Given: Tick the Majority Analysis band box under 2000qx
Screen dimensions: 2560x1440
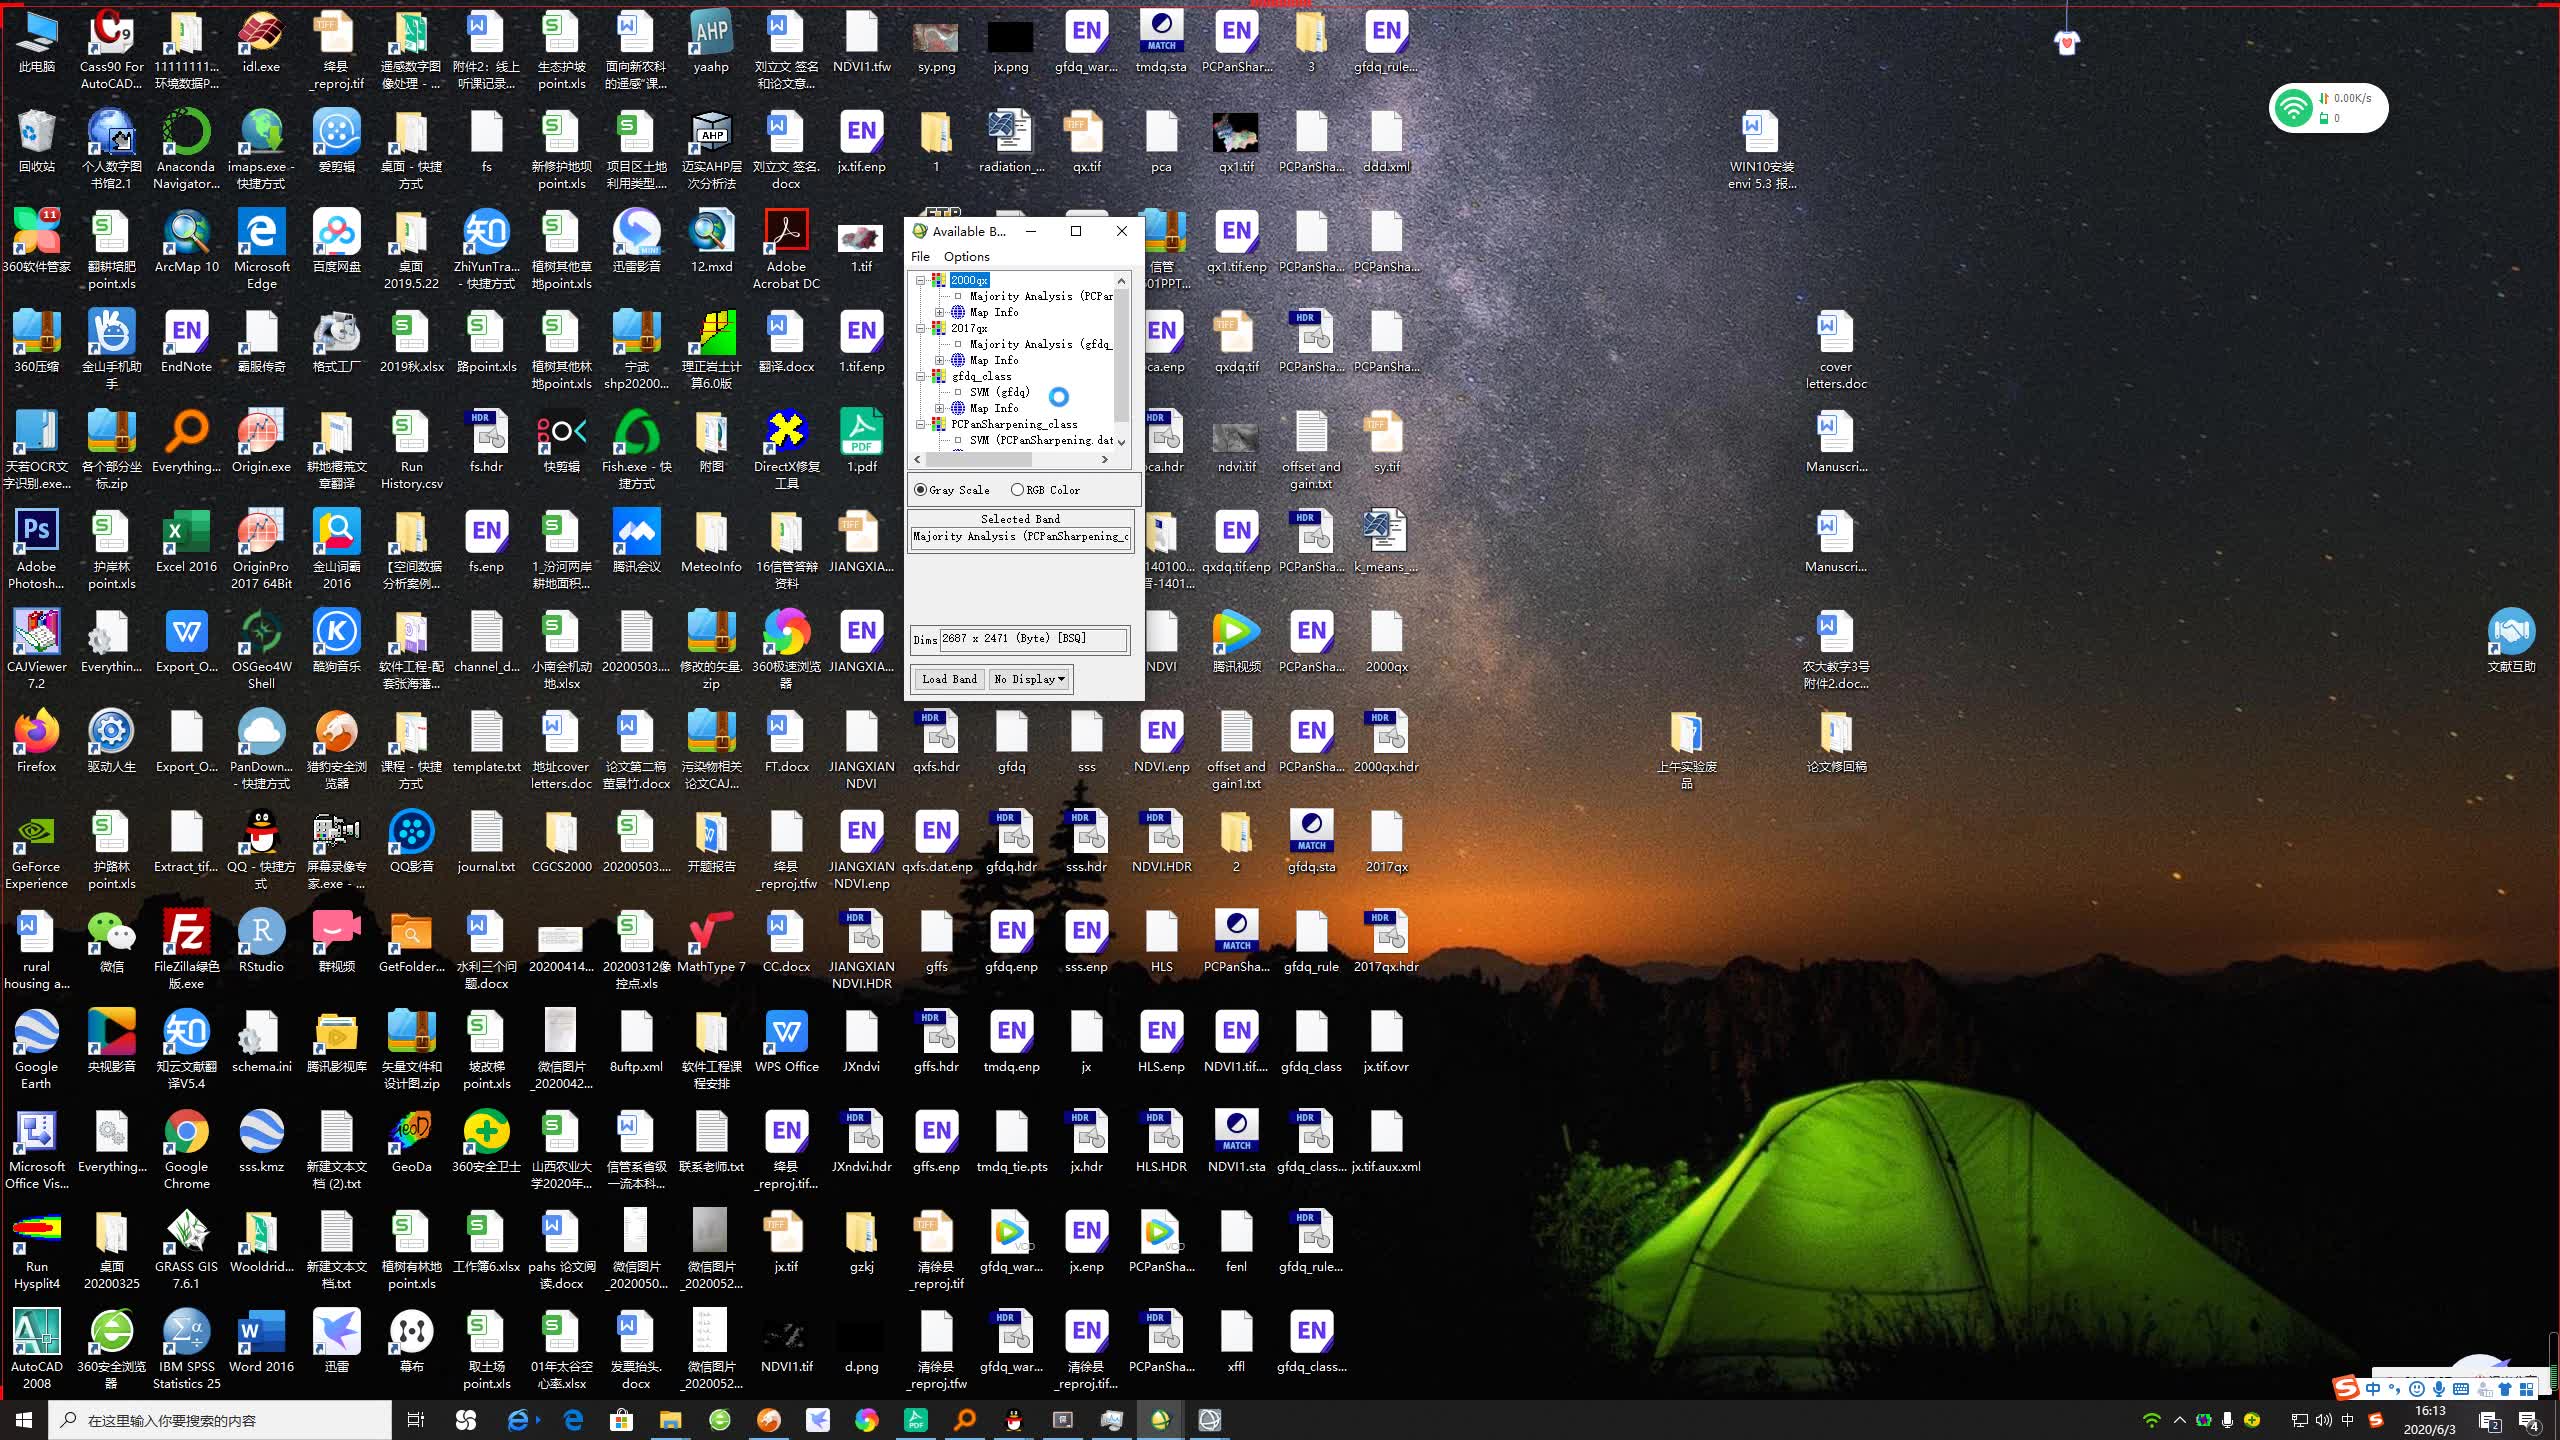Looking at the screenshot, I should [958, 296].
